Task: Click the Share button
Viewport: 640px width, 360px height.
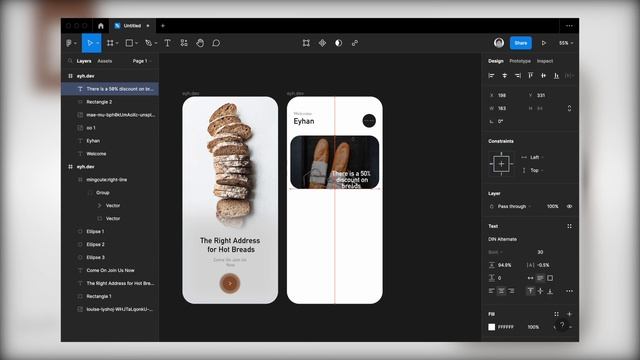Action: tap(521, 43)
